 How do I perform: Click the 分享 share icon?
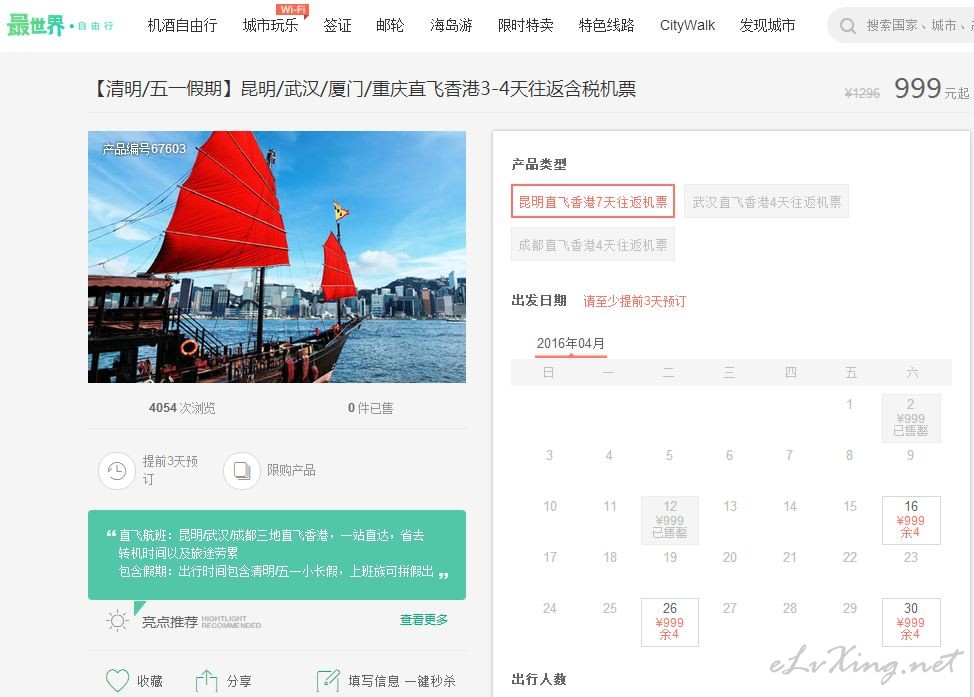pyautogui.click(x=206, y=681)
